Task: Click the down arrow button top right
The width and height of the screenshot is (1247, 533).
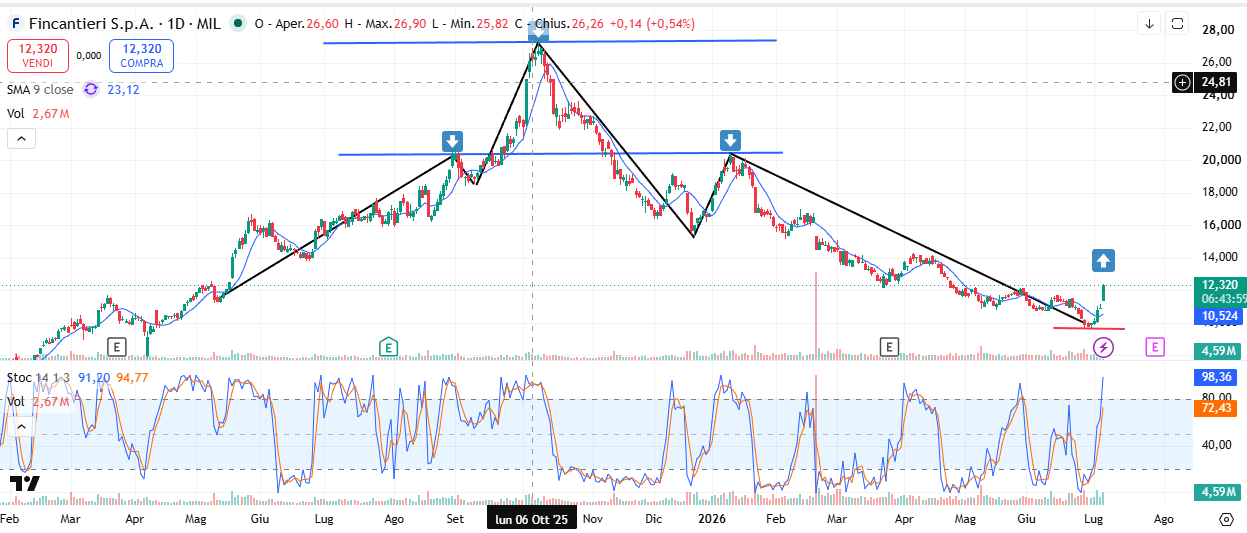Action: click(x=1150, y=23)
